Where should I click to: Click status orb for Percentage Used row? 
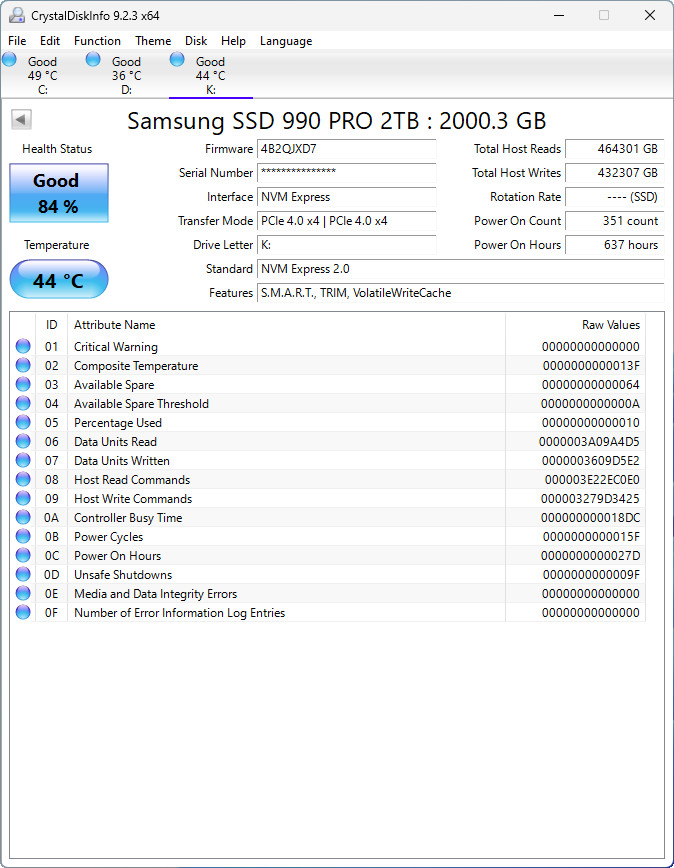click(x=23, y=422)
